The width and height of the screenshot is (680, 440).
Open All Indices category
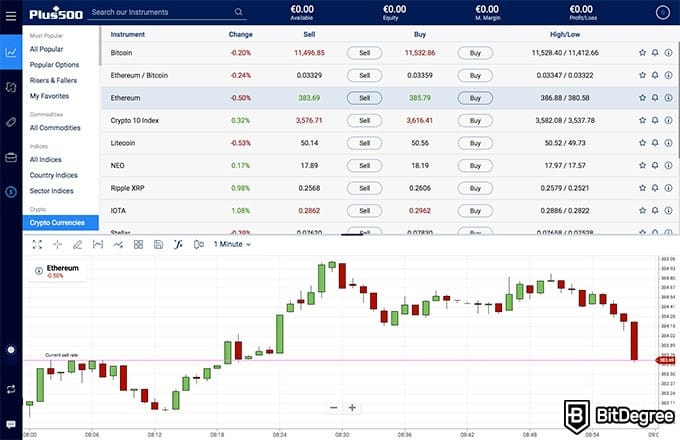click(46, 160)
